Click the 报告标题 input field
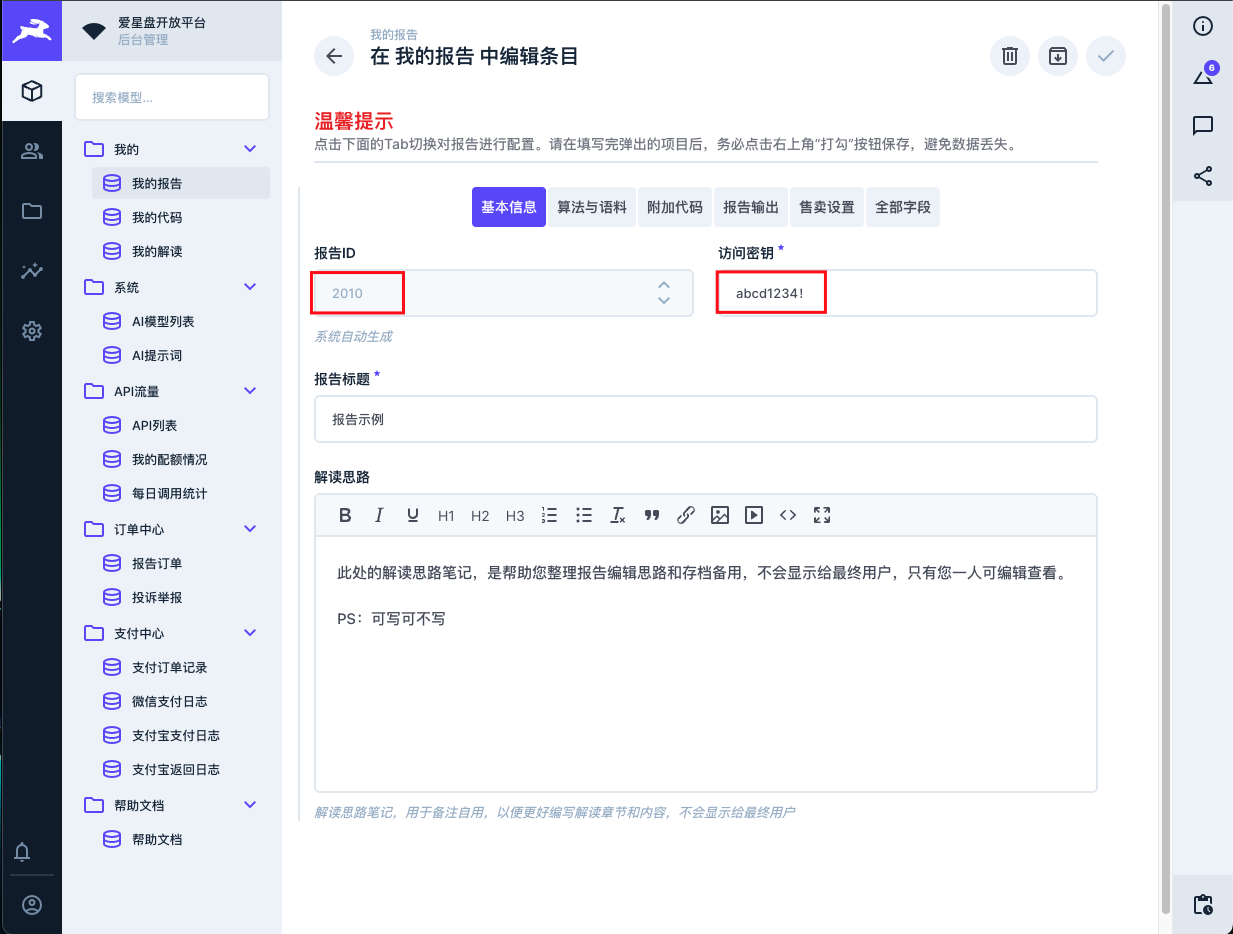The height and width of the screenshot is (934, 1233). (x=705, y=419)
